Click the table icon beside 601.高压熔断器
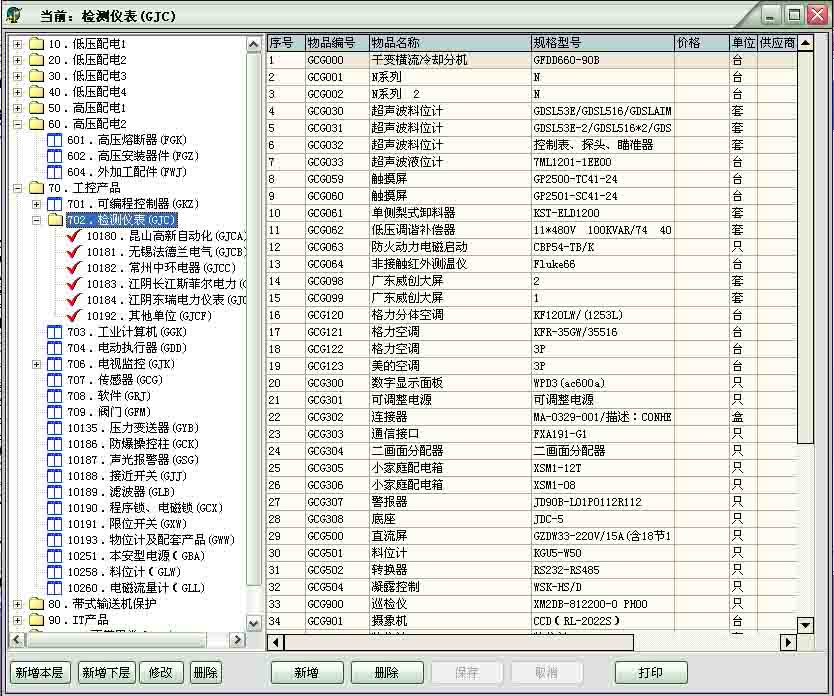Screen dimensions: 834x696 (54, 141)
